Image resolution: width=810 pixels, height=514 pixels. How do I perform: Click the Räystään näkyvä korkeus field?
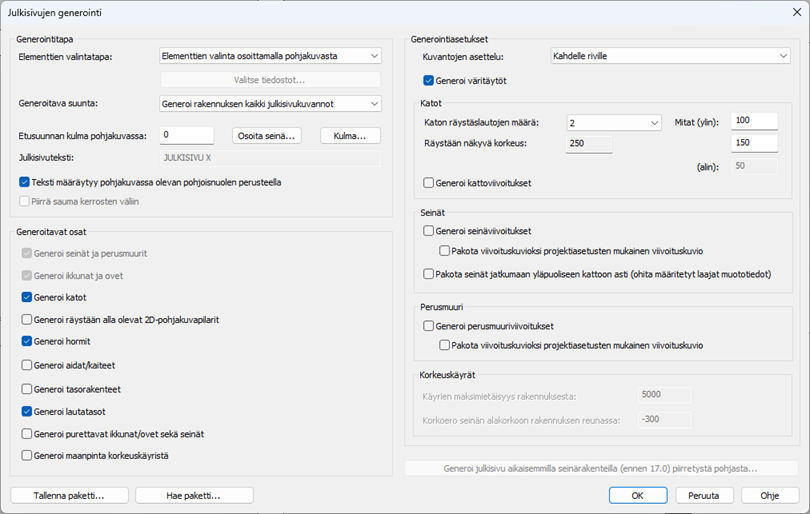[x=585, y=145]
